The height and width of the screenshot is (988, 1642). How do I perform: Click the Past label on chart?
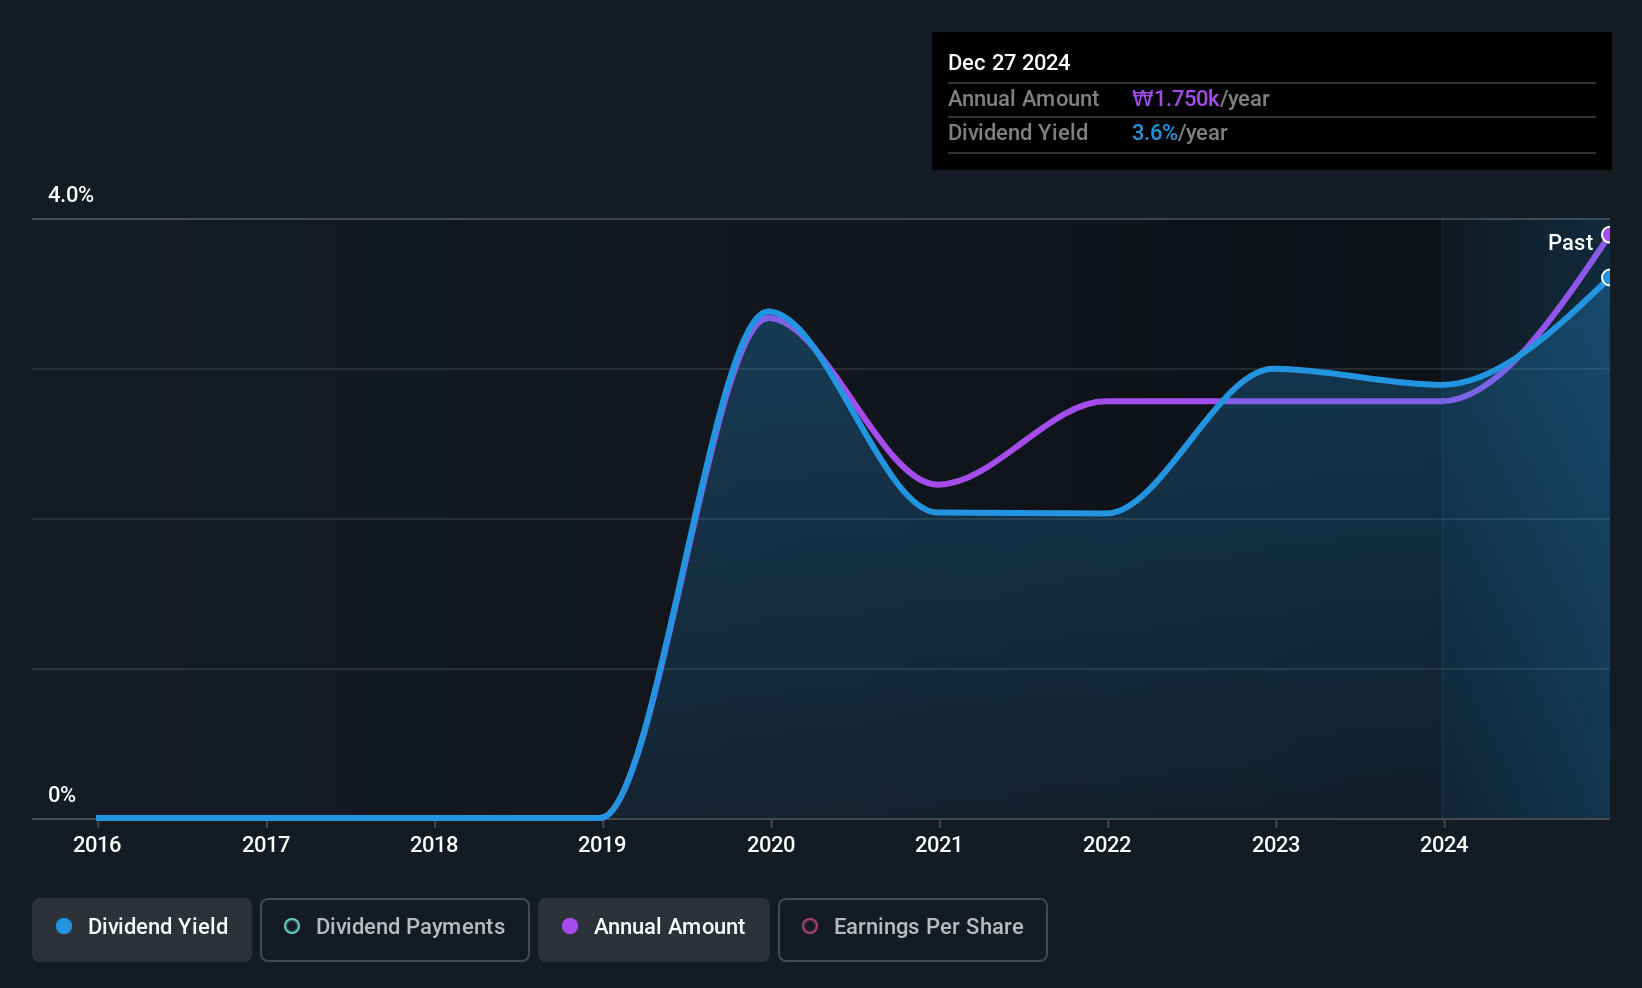pyautogui.click(x=1570, y=243)
